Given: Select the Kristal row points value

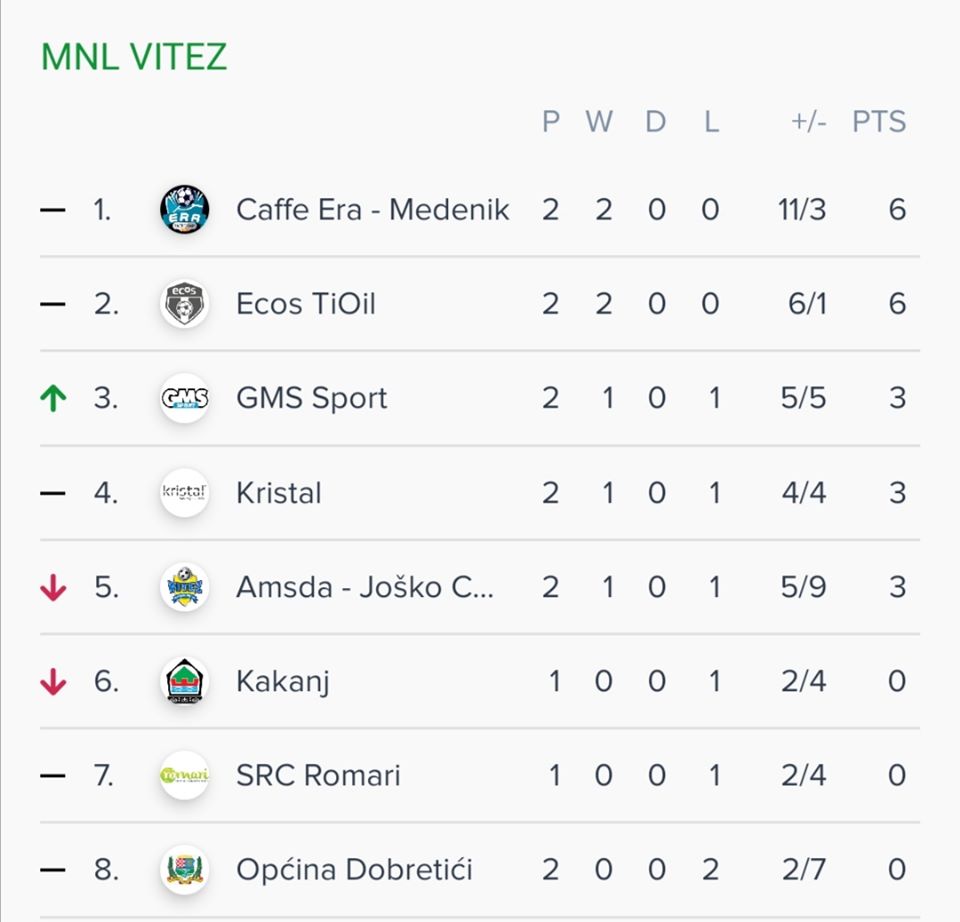Looking at the screenshot, I should pyautogui.click(x=897, y=493).
